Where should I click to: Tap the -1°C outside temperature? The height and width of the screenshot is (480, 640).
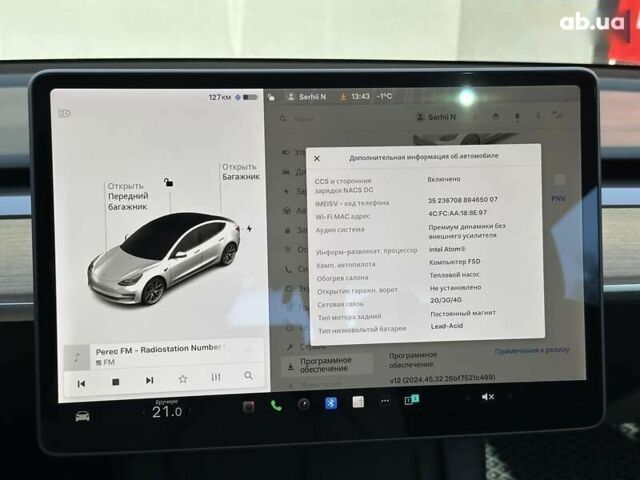(384, 96)
